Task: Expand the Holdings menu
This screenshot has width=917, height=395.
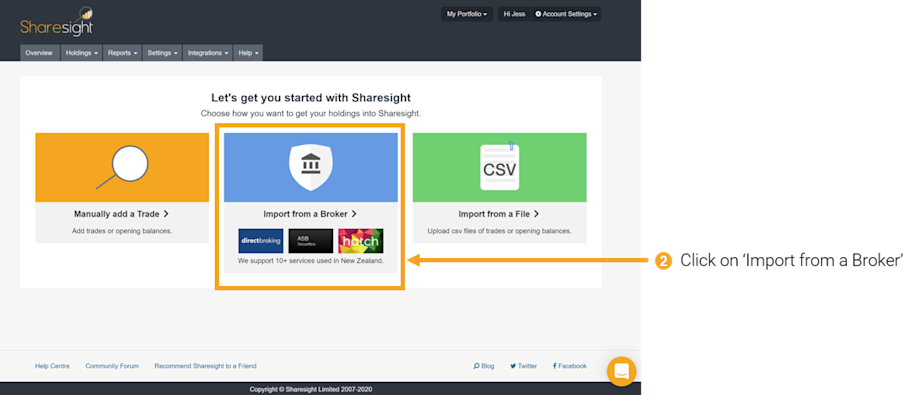Action: click(81, 53)
